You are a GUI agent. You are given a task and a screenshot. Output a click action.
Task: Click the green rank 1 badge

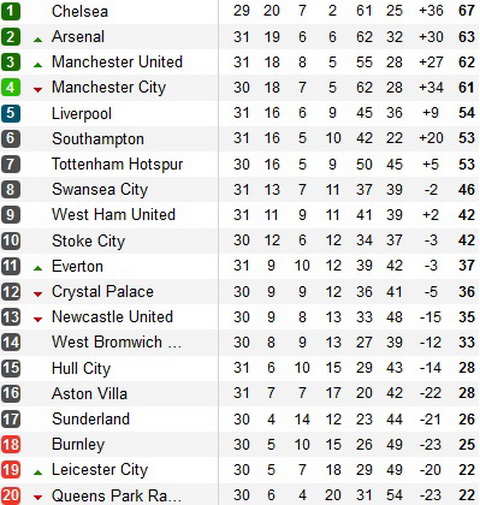click(10, 11)
